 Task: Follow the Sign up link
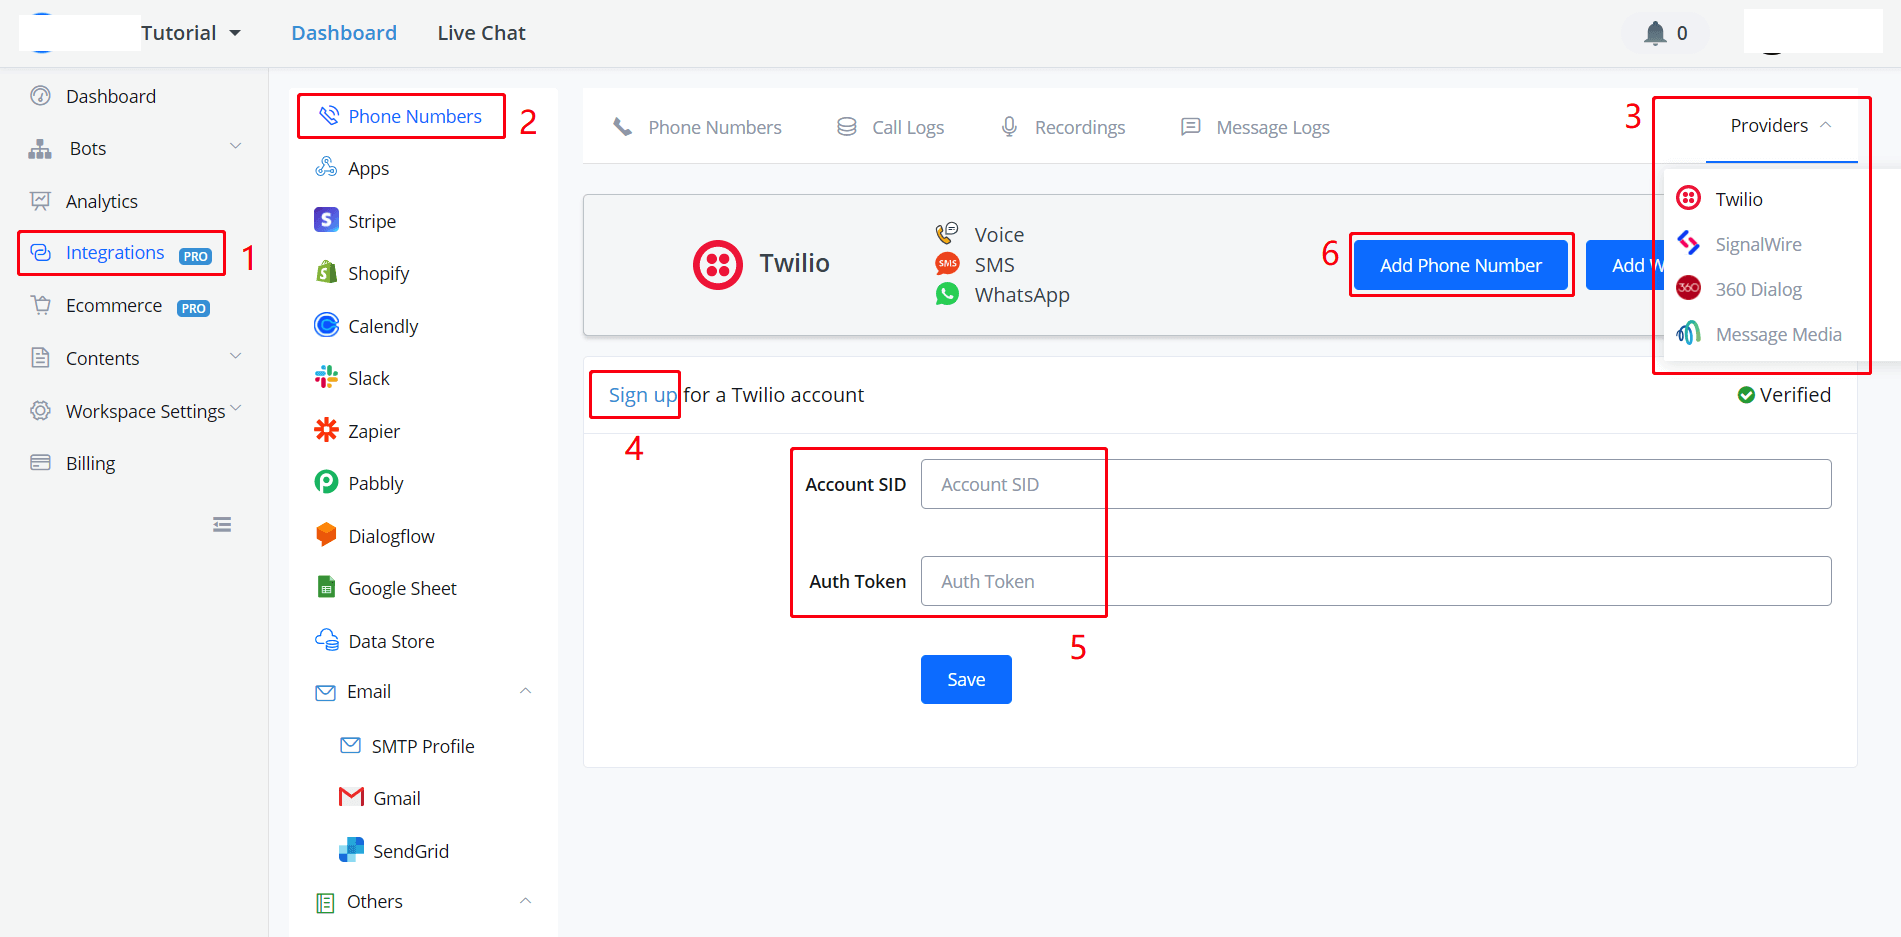(x=643, y=395)
